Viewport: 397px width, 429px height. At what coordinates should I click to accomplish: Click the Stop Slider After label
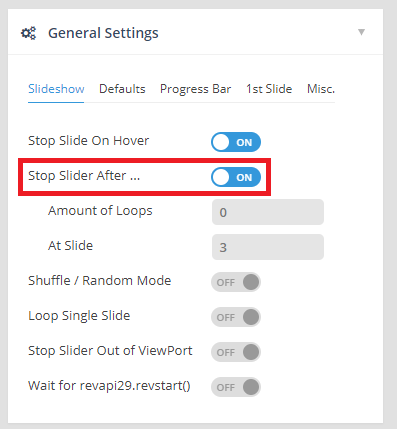[84, 176]
